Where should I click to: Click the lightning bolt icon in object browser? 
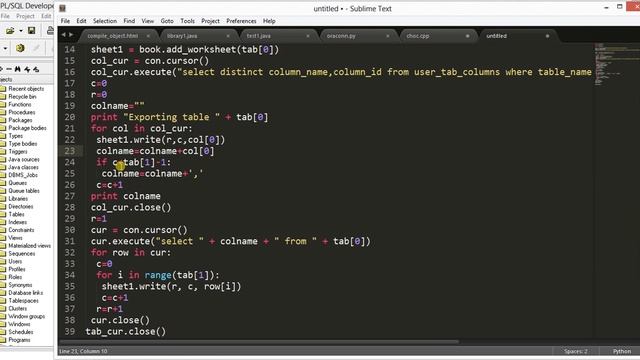[27, 69]
